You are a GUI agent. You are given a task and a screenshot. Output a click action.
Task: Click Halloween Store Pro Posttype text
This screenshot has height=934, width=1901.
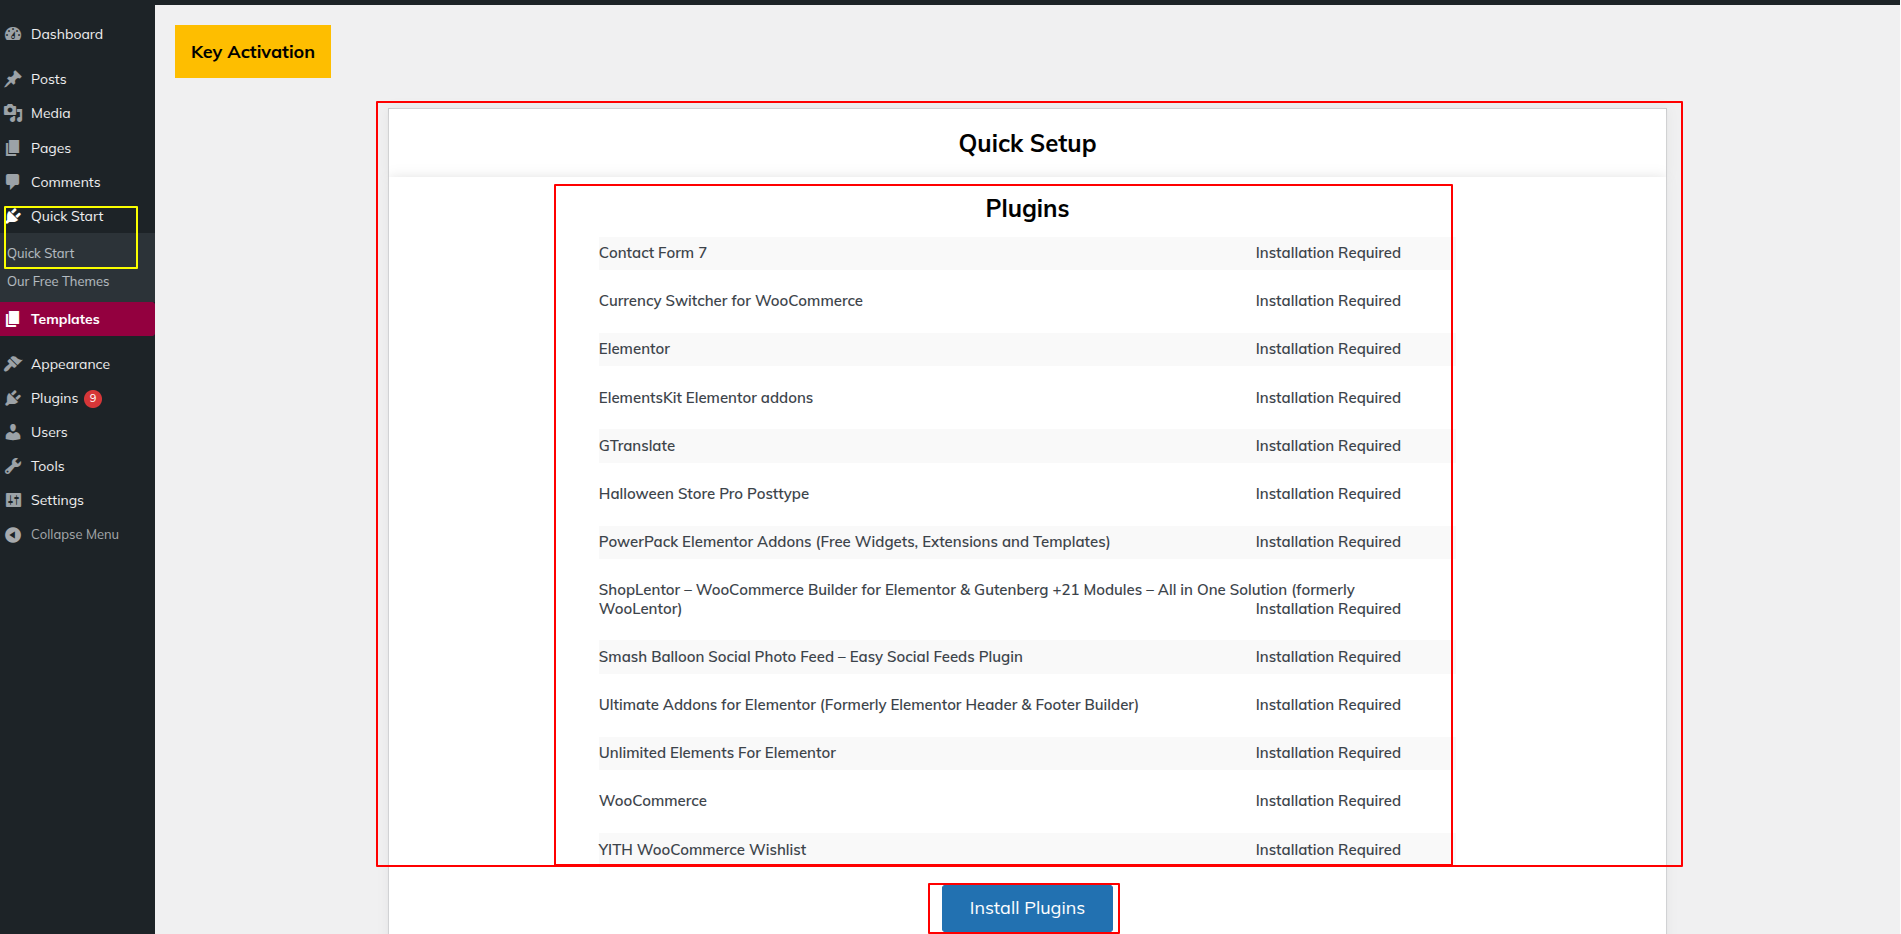(x=704, y=494)
